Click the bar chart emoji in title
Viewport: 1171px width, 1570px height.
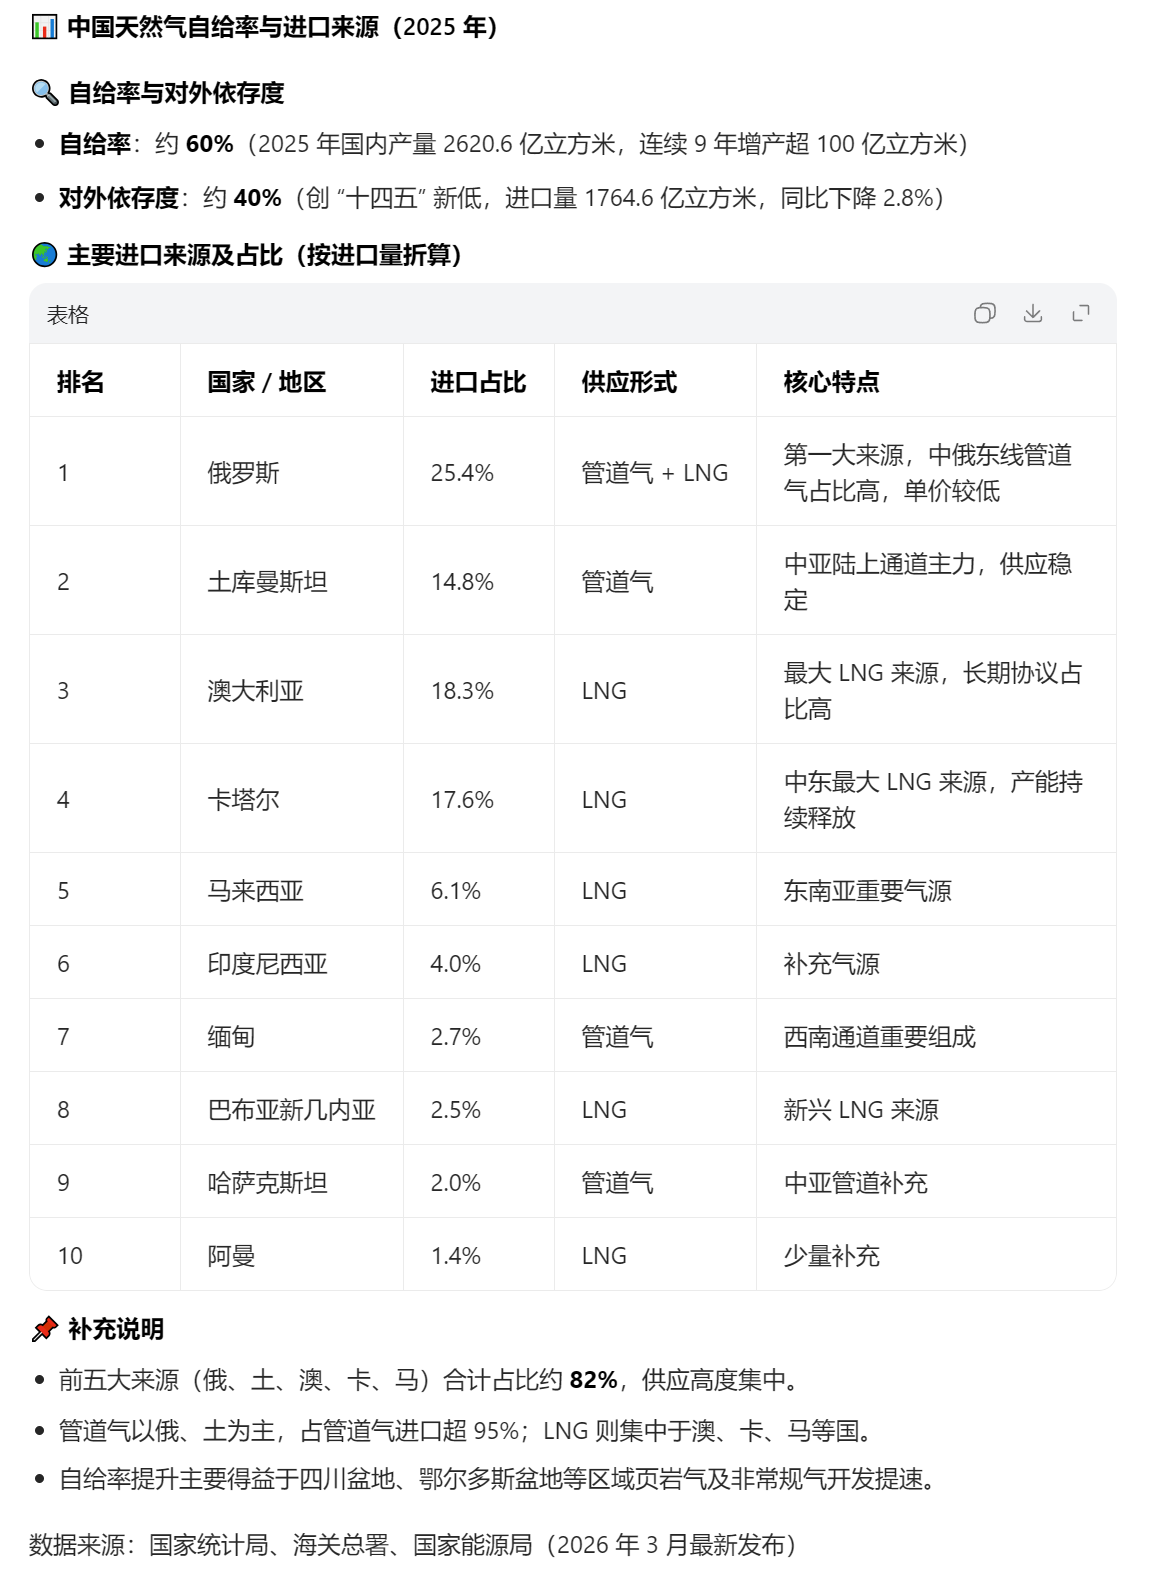44,27
